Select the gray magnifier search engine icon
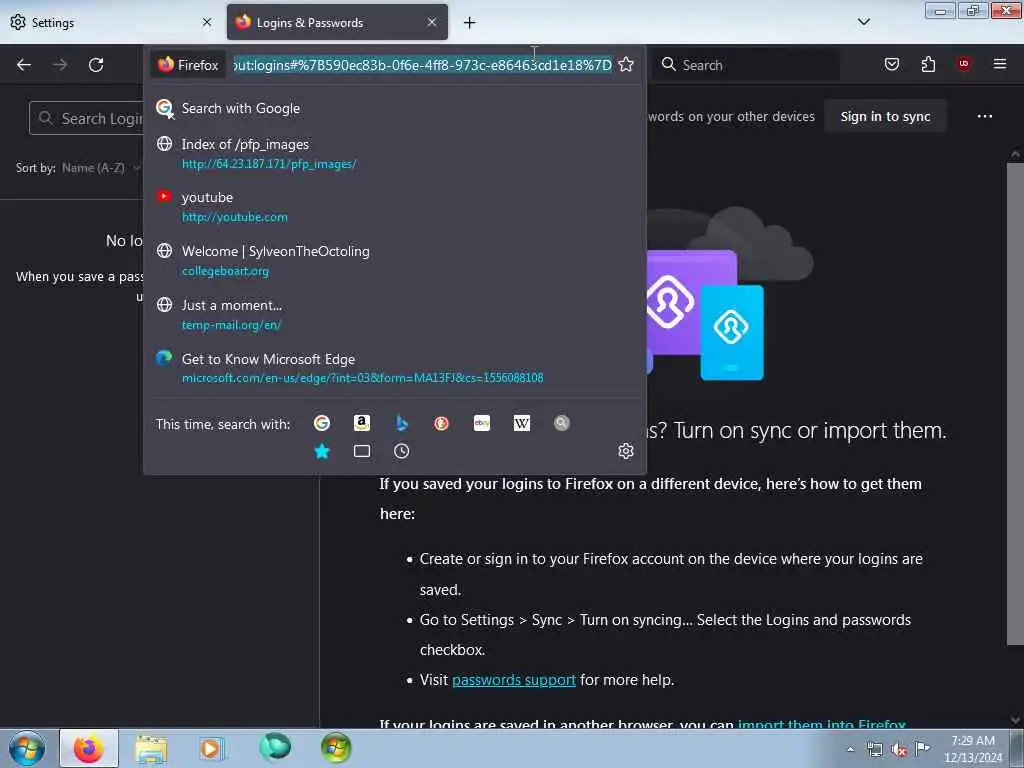Image resolution: width=1024 pixels, height=768 pixels. click(562, 423)
